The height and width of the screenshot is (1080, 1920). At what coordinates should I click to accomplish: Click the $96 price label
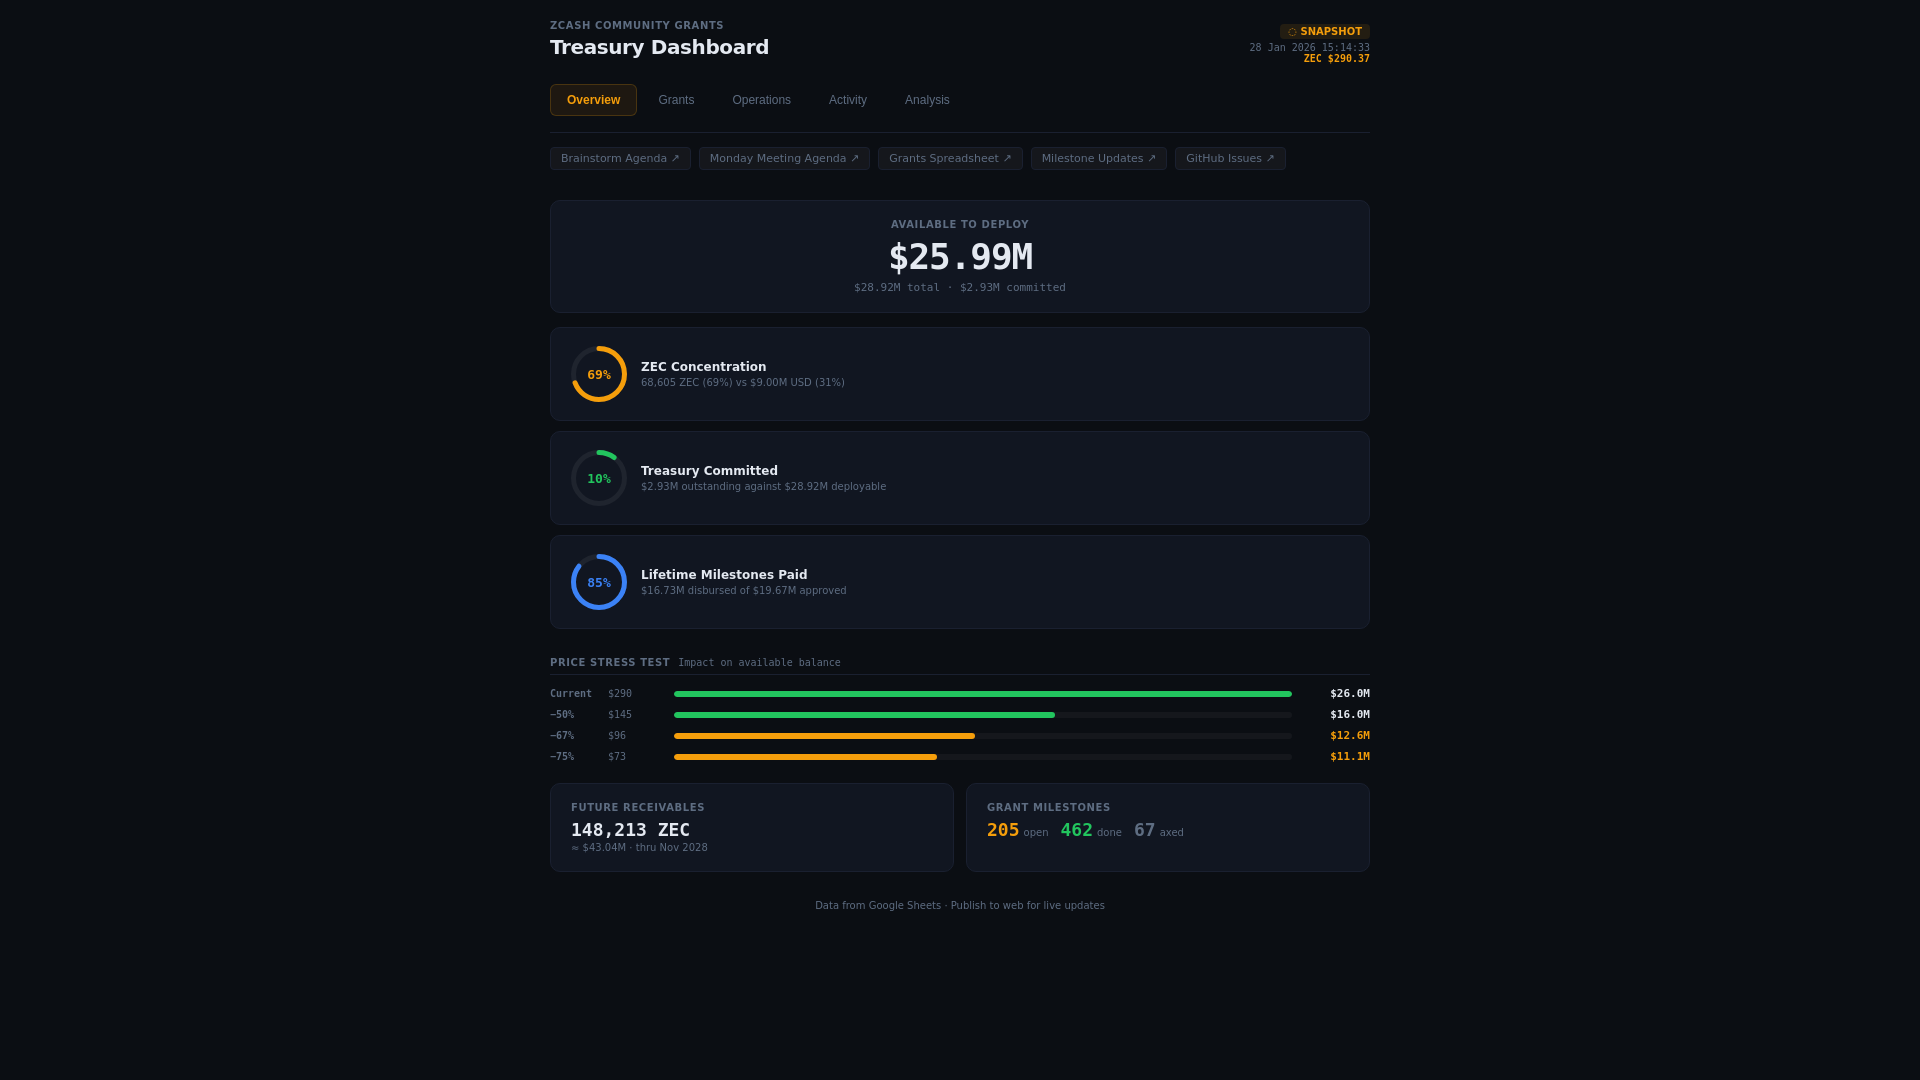point(617,736)
